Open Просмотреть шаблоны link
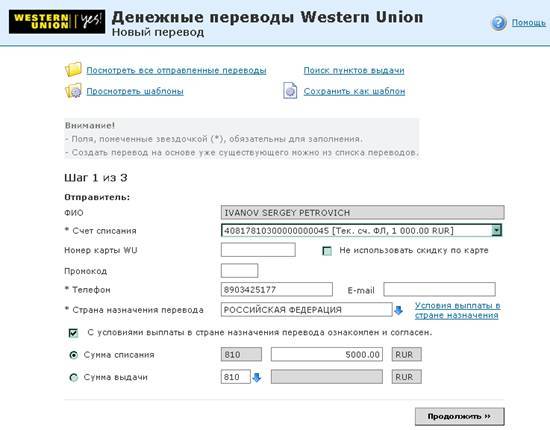The height and width of the screenshot is (430, 550). click(x=135, y=91)
